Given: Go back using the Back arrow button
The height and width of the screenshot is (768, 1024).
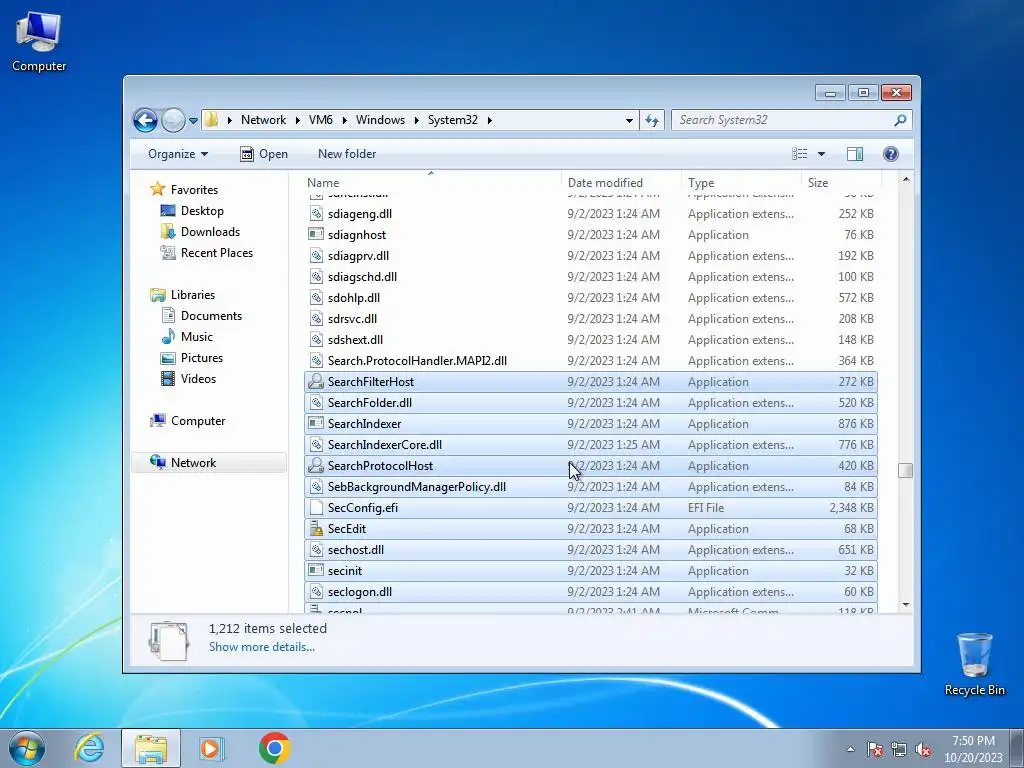Looking at the screenshot, I should click(x=145, y=120).
